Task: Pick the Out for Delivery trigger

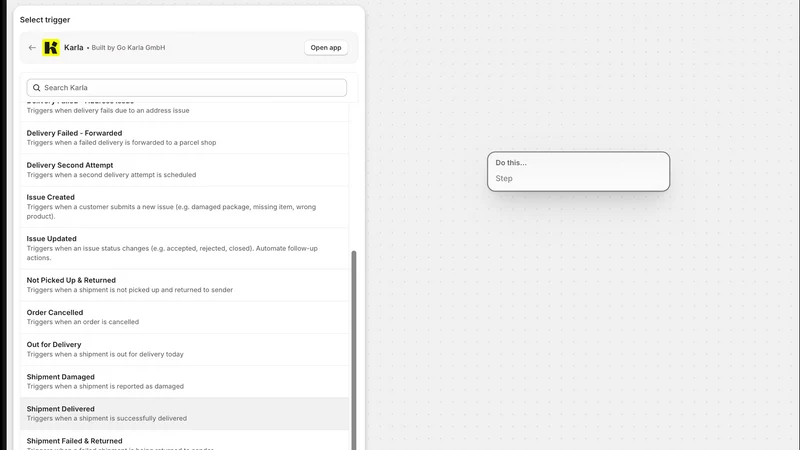Action: [x=184, y=349]
